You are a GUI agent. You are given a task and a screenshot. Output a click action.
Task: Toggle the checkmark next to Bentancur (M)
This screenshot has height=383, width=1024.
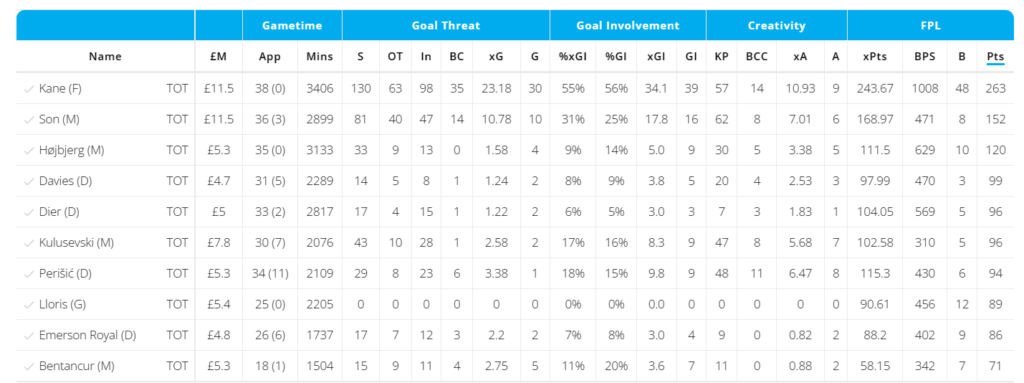(28, 366)
